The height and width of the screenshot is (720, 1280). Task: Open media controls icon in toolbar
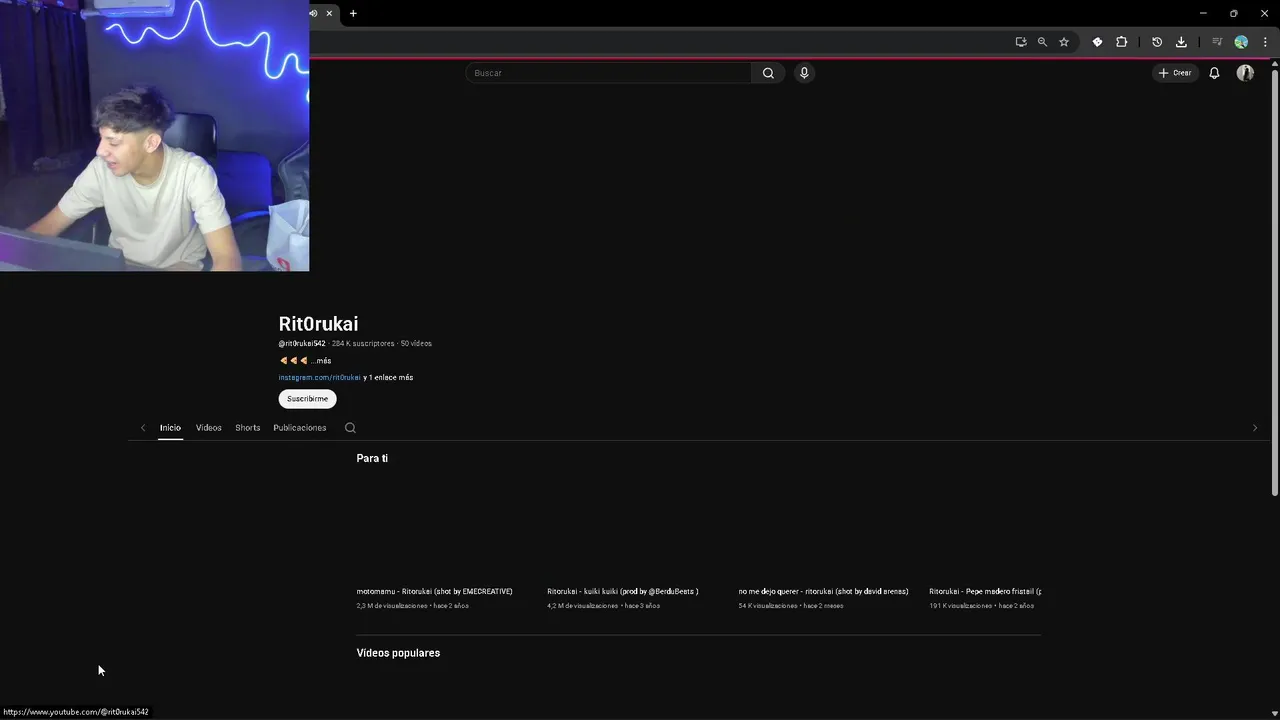[x=1217, y=42]
